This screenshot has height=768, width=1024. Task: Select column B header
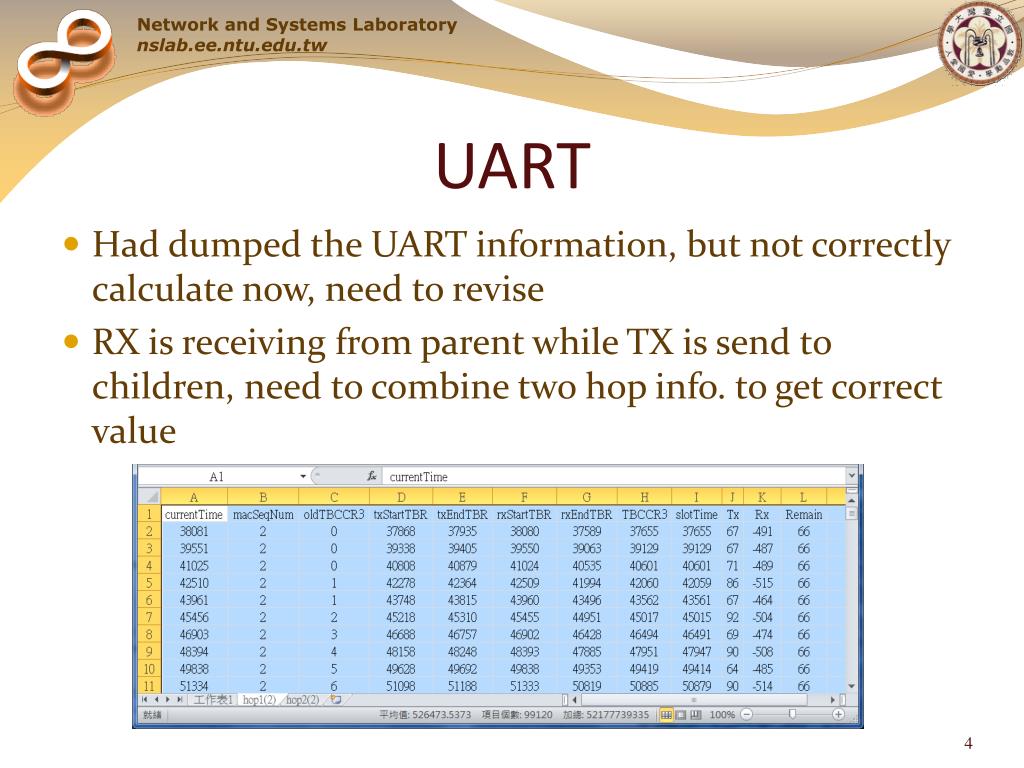click(x=263, y=497)
